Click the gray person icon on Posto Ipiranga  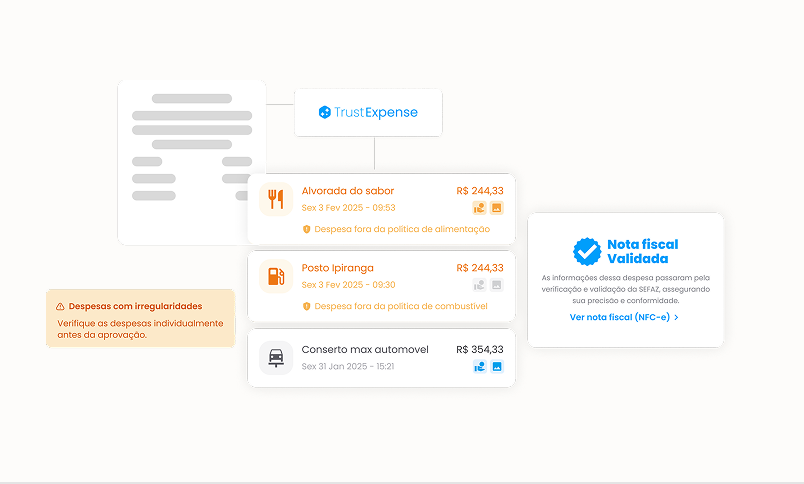click(x=480, y=285)
